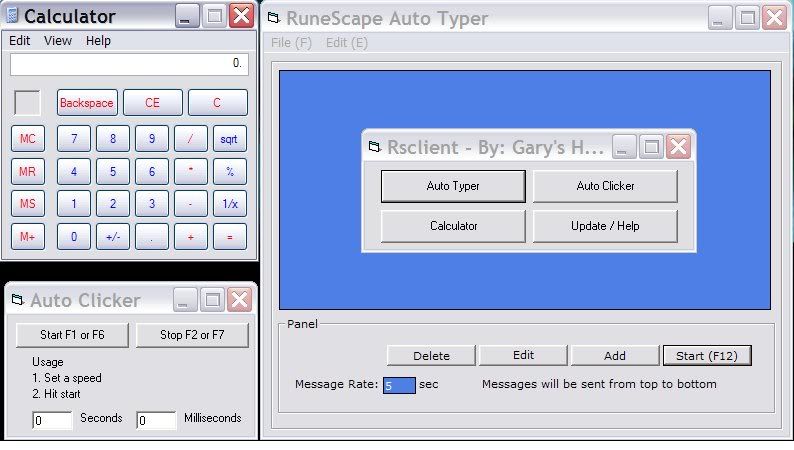Click the sqrt key

[x=230, y=139]
